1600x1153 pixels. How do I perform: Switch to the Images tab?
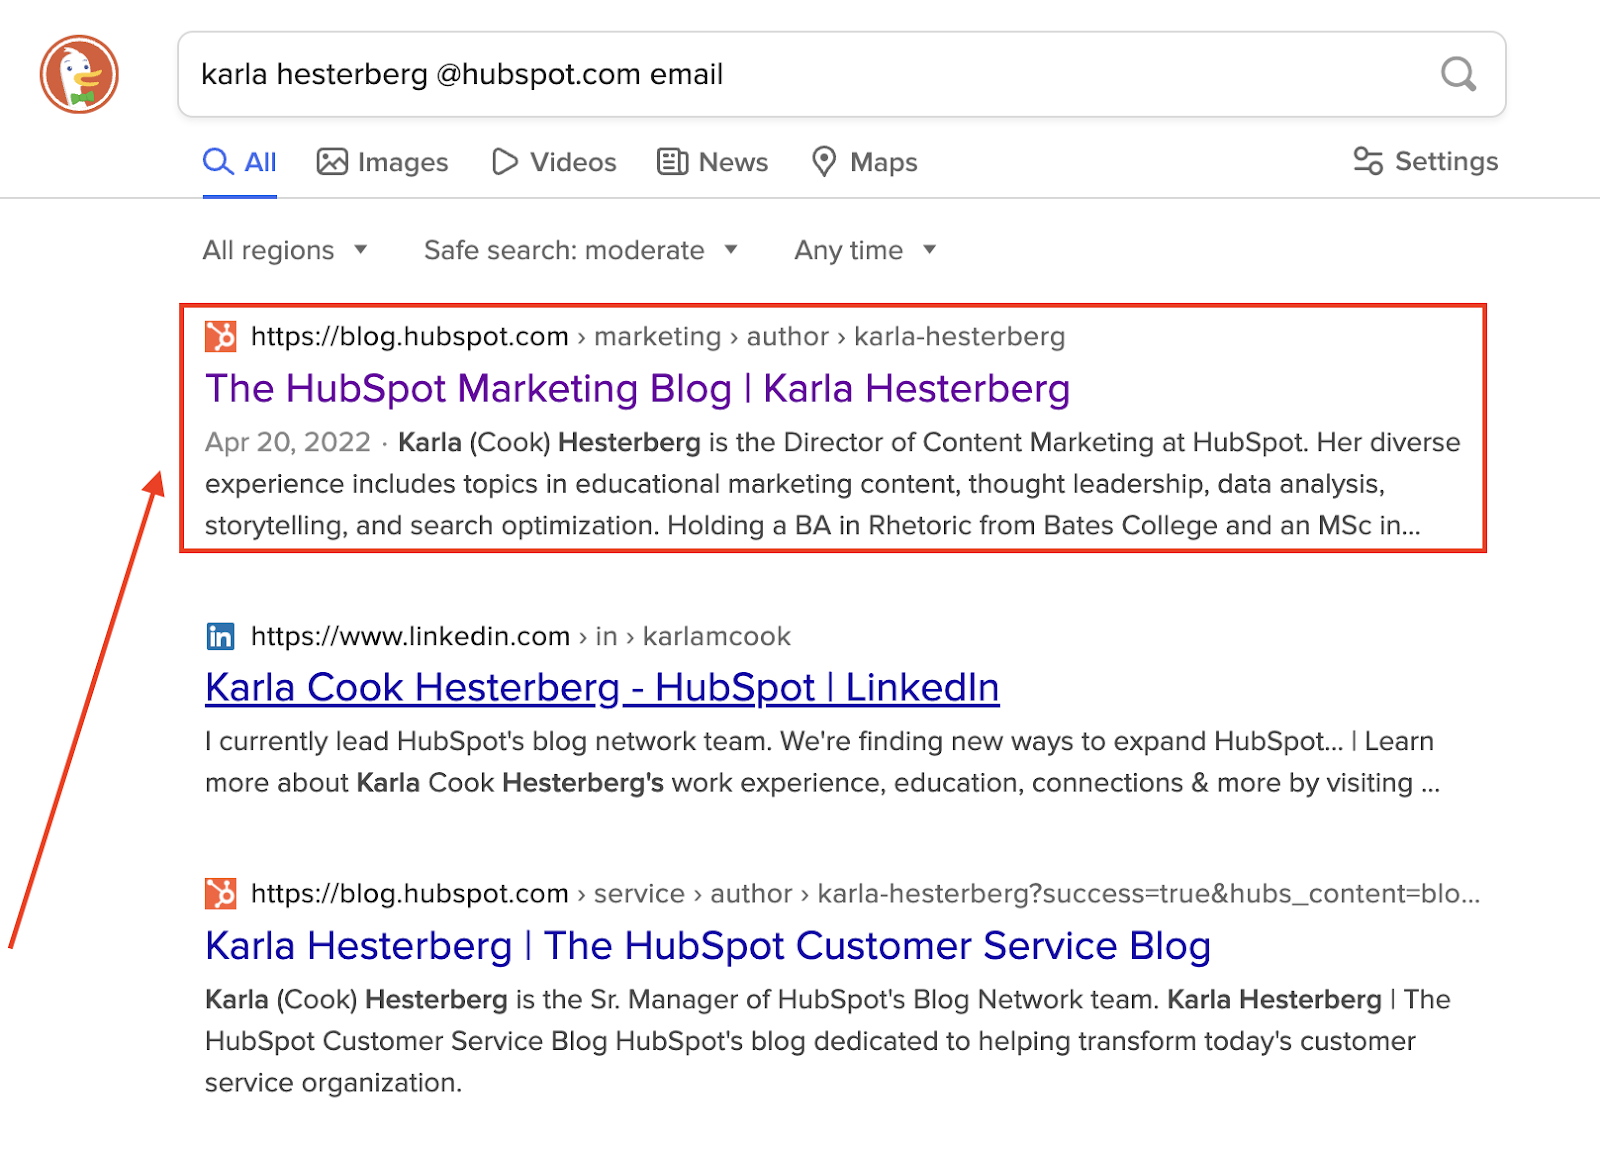[x=382, y=162]
